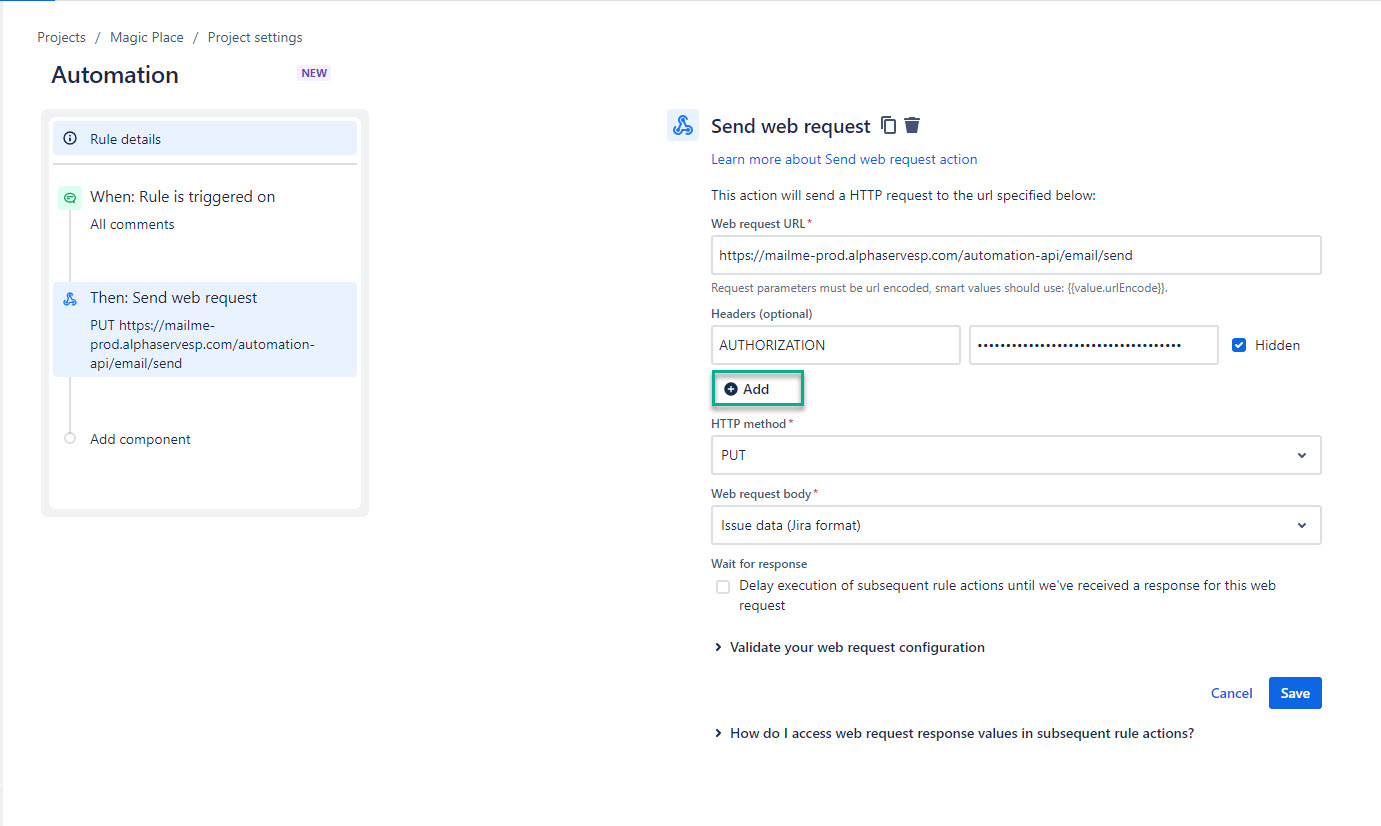Screen dimensions: 1381x826
Task: Go to Magic Place in breadcrumb
Action: (147, 38)
